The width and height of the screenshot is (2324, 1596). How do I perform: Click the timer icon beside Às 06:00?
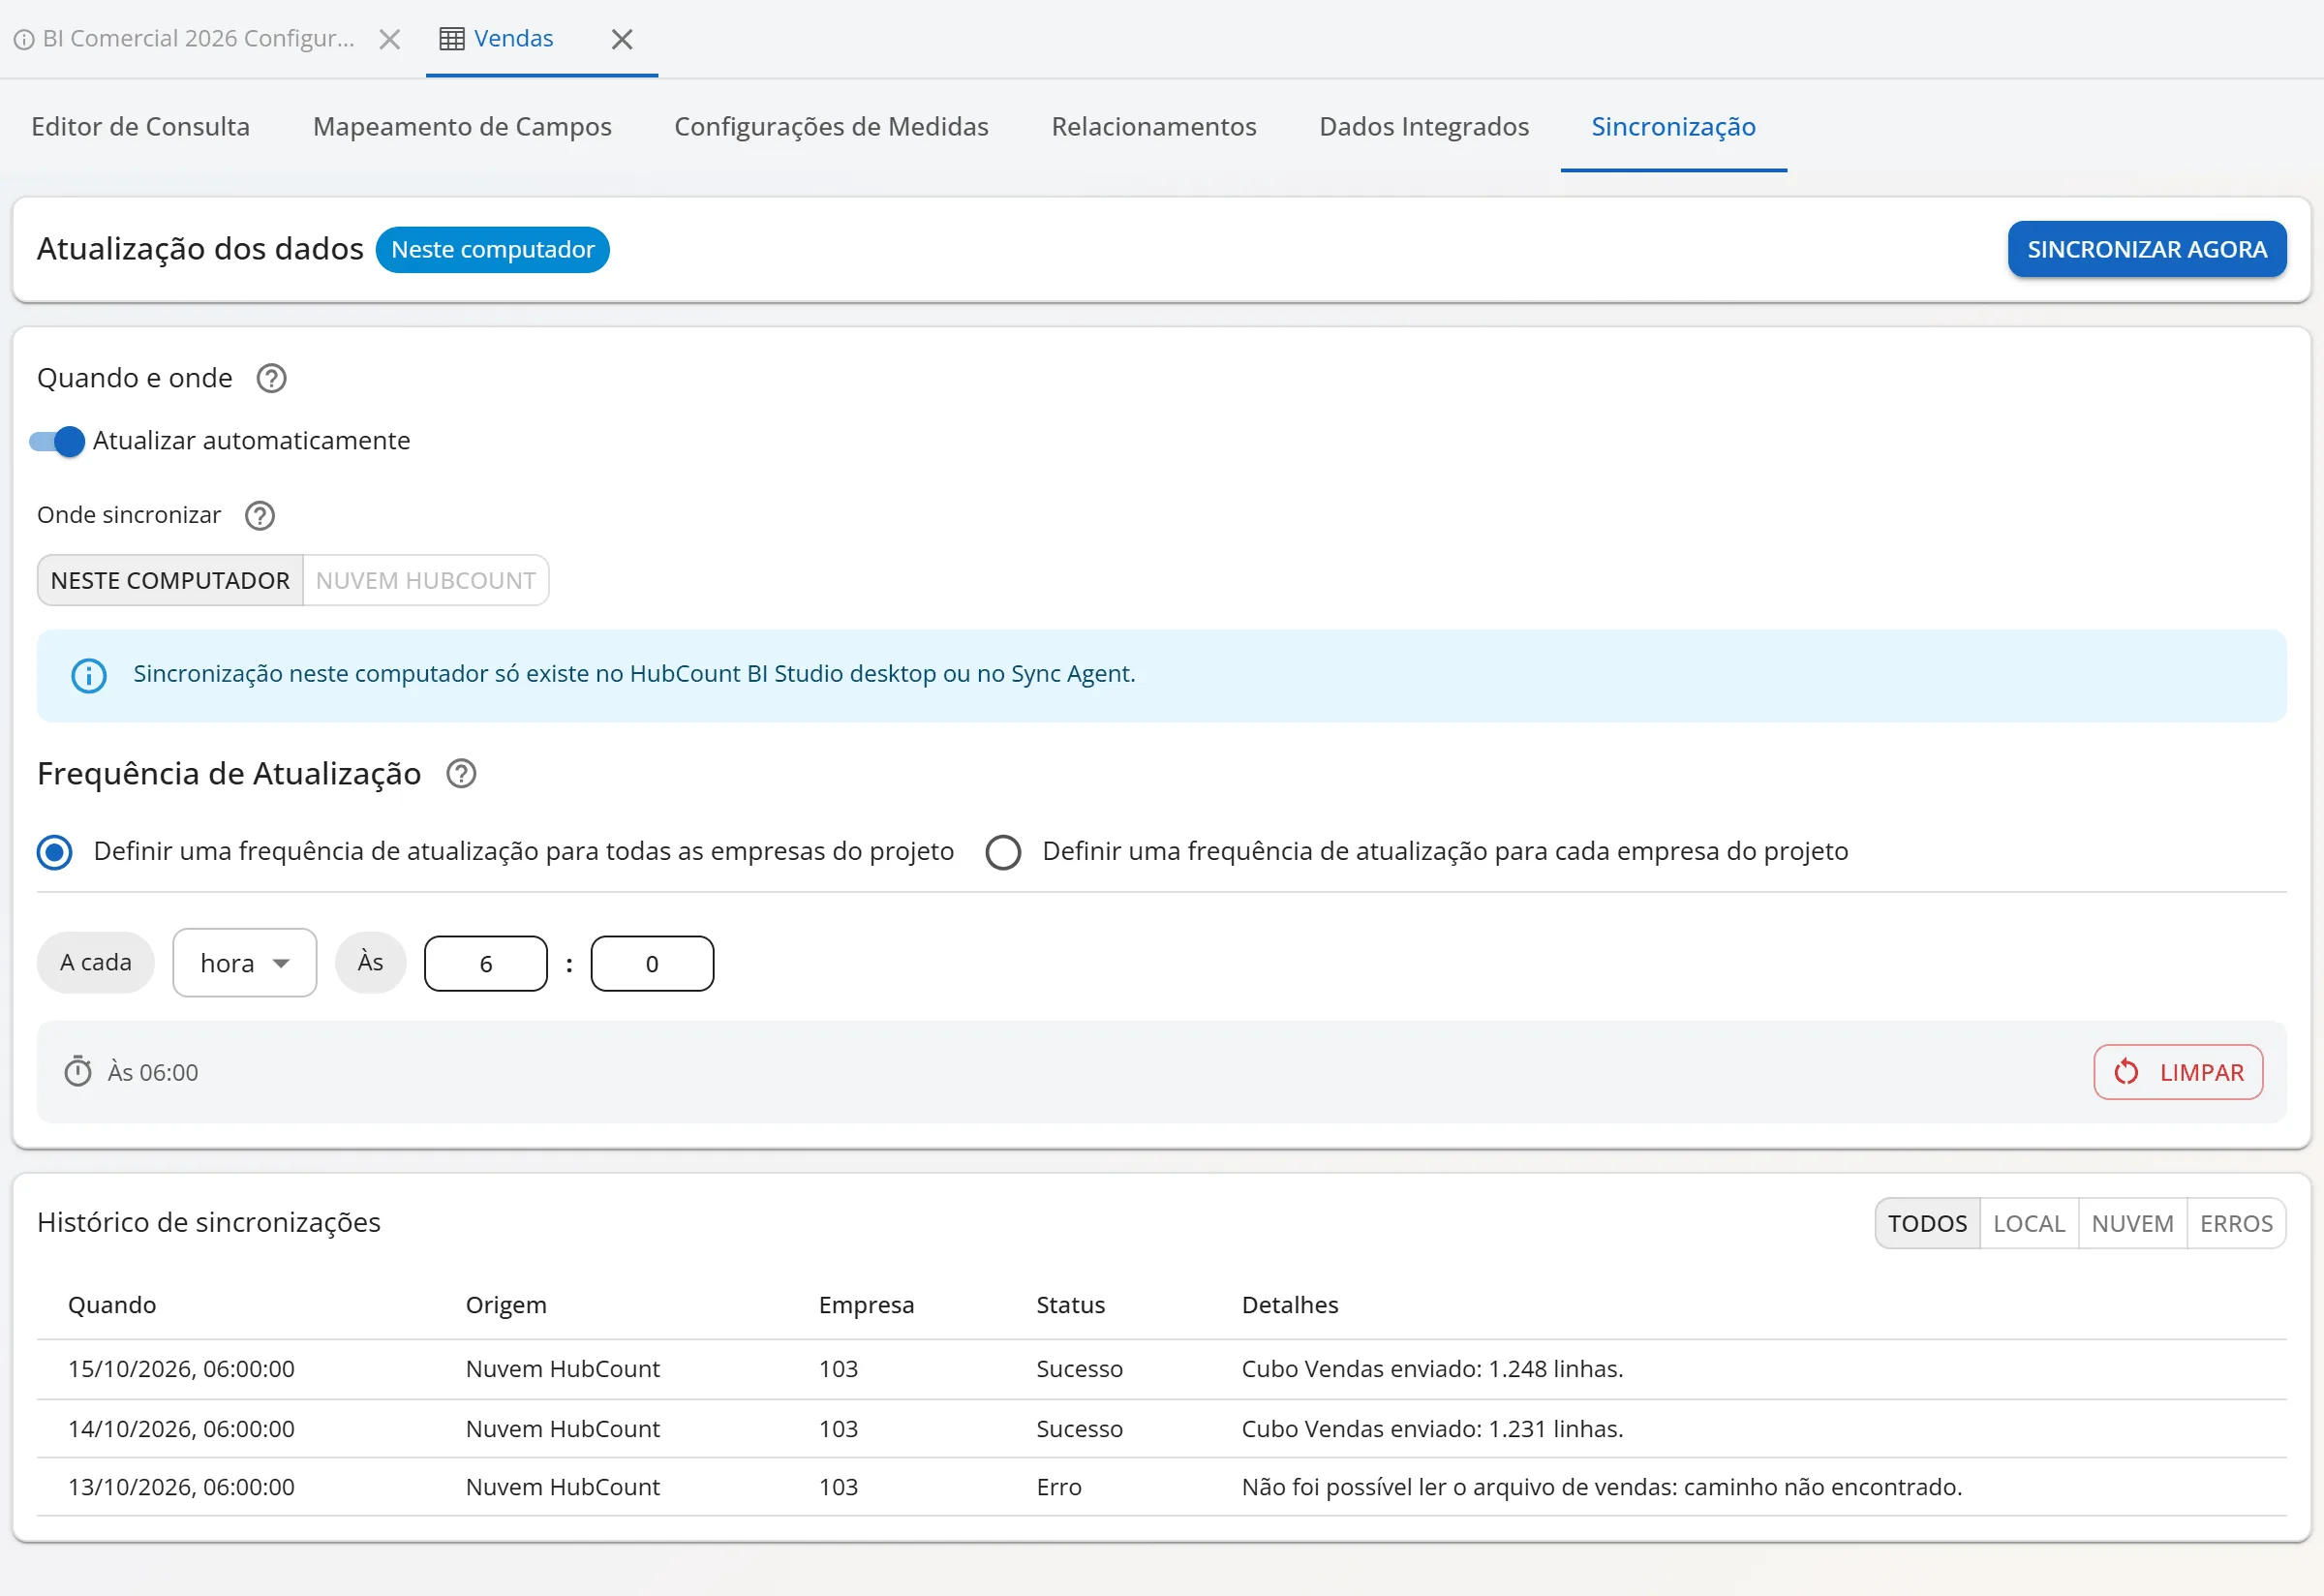coord(78,1072)
